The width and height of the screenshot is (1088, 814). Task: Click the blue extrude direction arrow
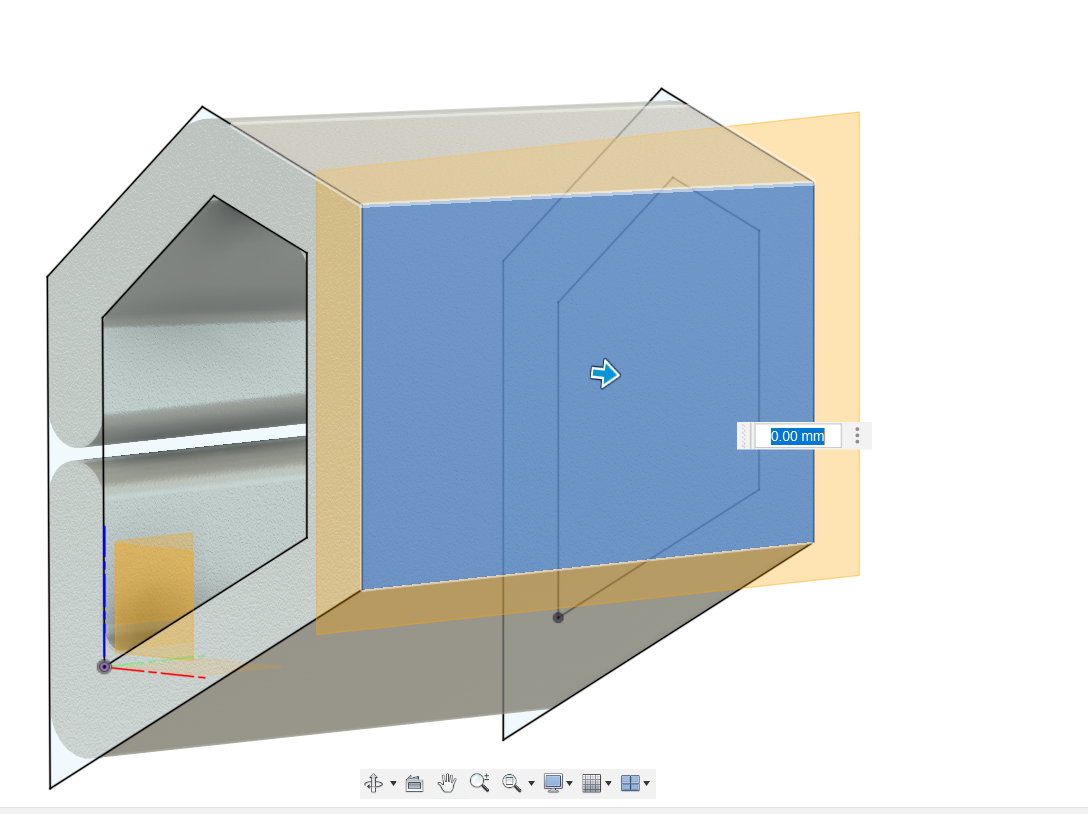click(x=605, y=374)
